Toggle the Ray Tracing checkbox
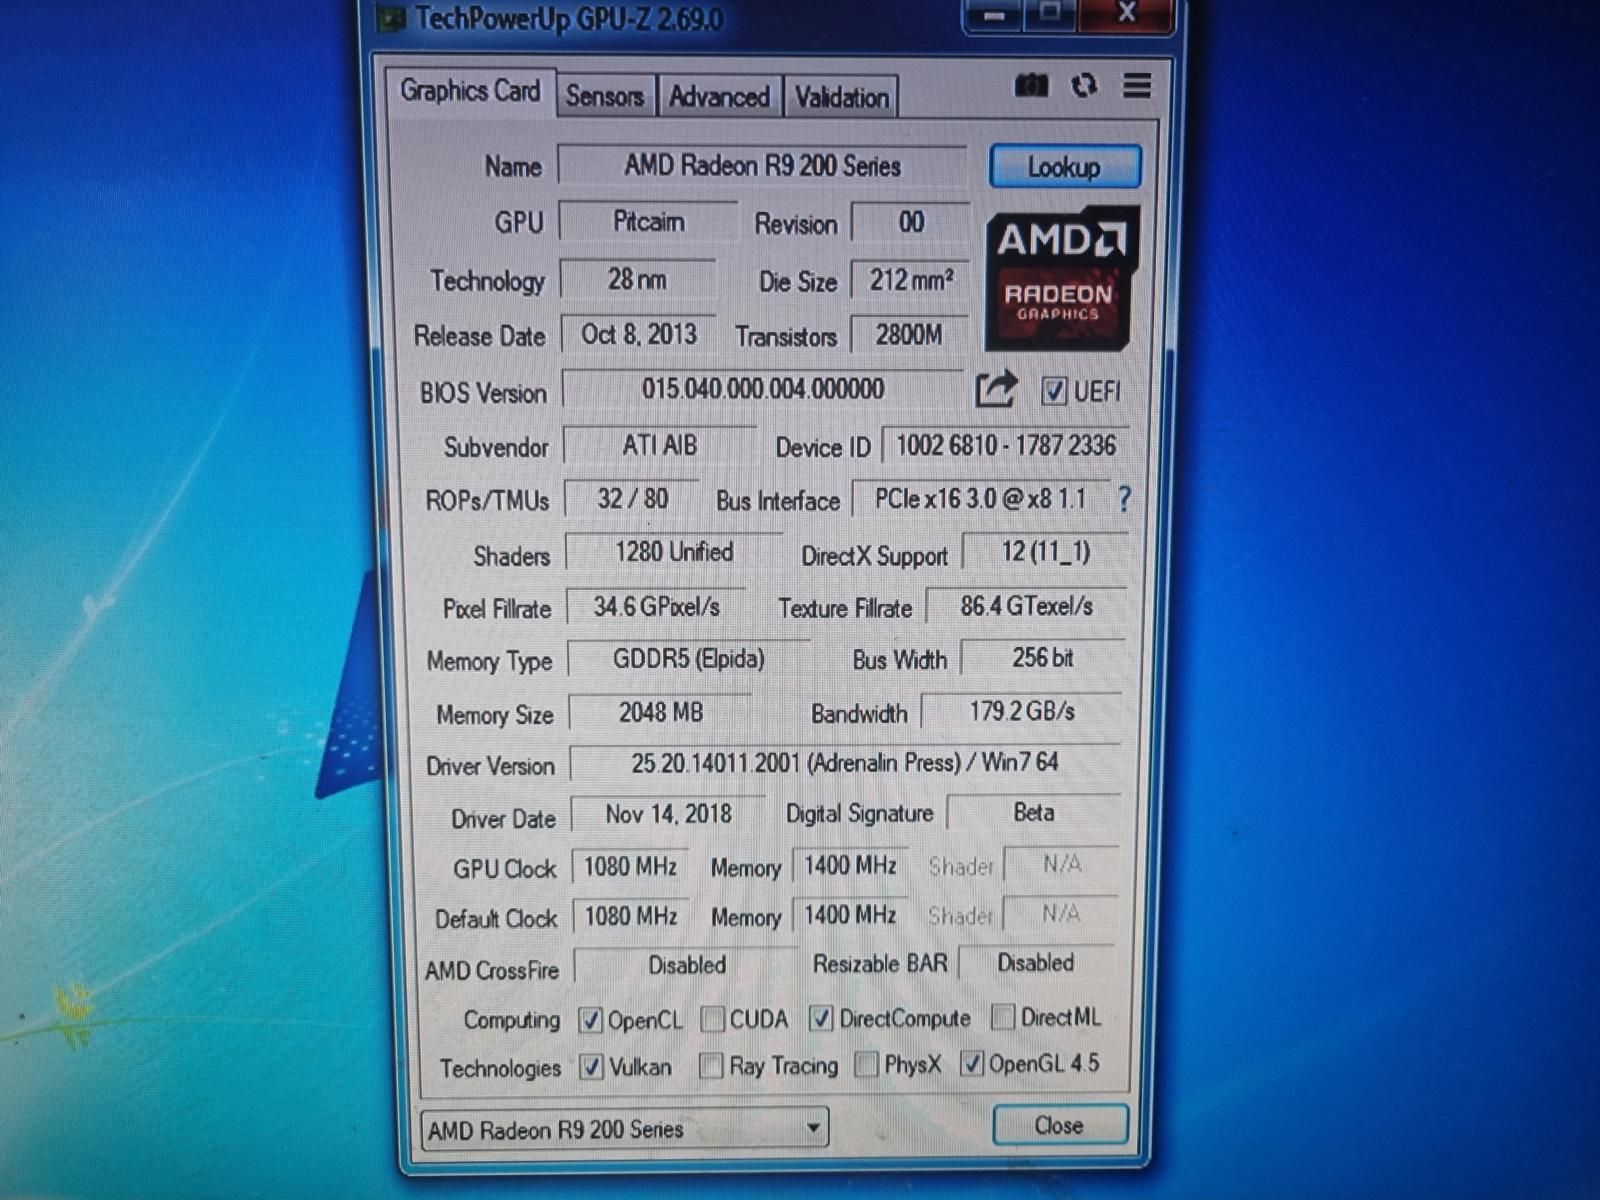 pyautogui.click(x=711, y=1066)
